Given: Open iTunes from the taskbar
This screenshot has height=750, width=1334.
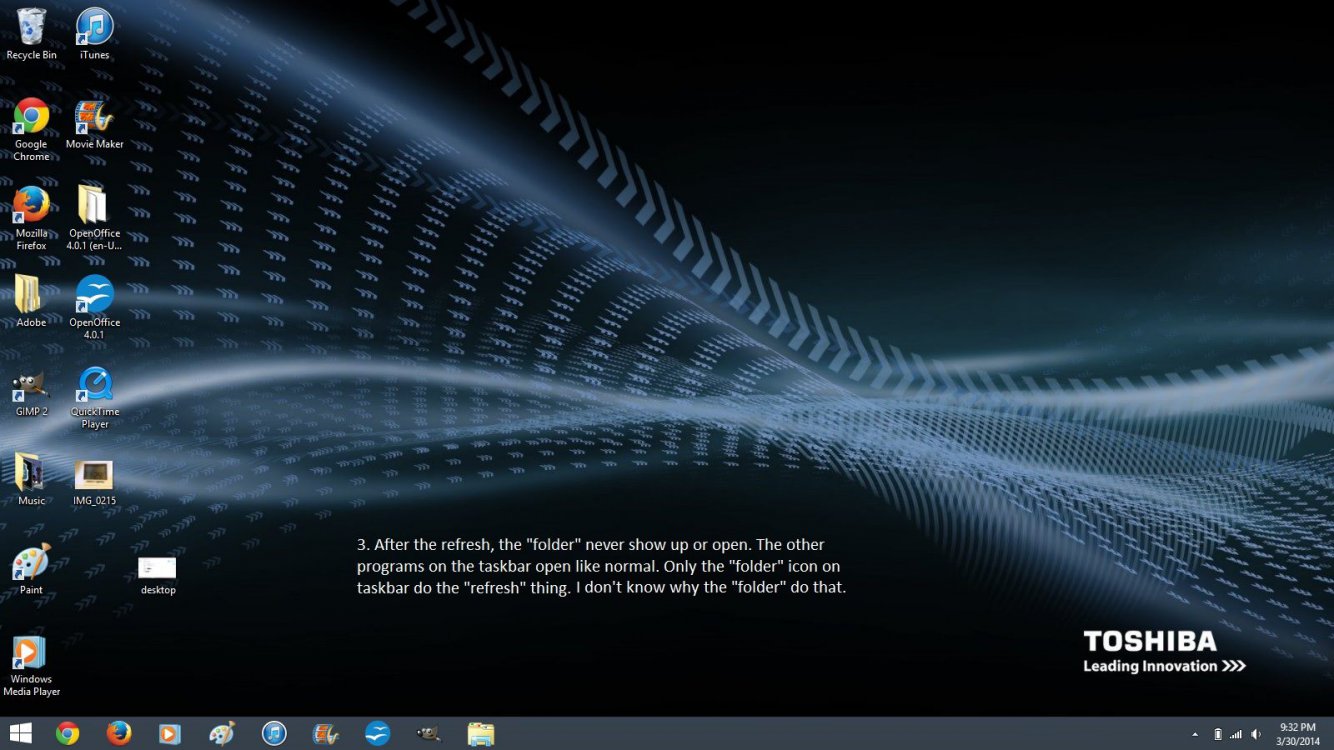Looking at the screenshot, I should click(274, 733).
